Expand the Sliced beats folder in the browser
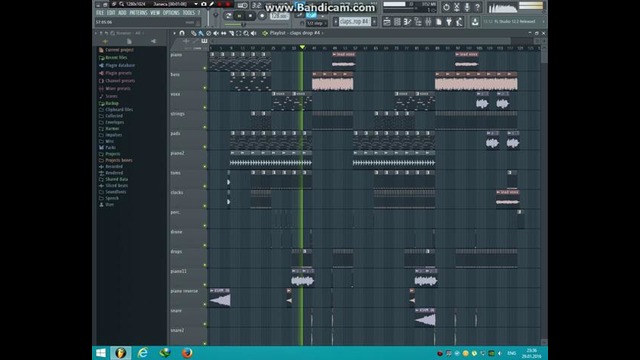 (x=116, y=186)
